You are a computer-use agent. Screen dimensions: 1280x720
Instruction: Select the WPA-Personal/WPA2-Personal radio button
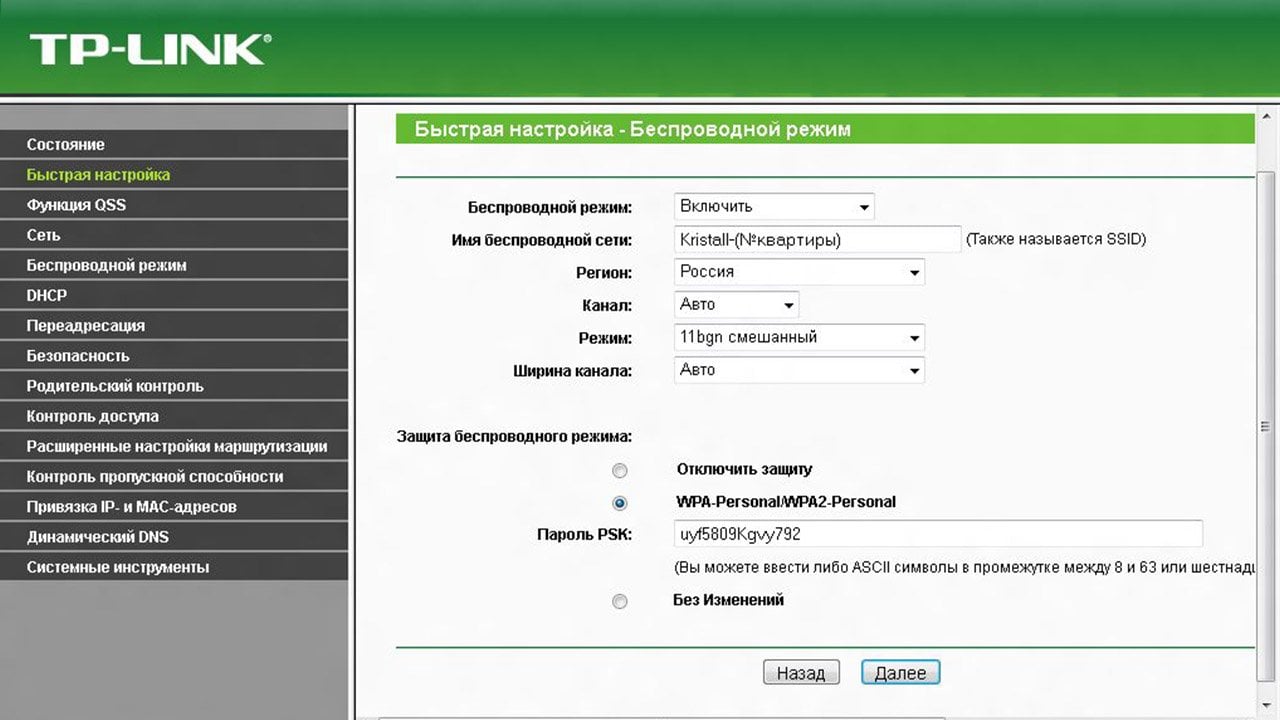[x=620, y=503]
